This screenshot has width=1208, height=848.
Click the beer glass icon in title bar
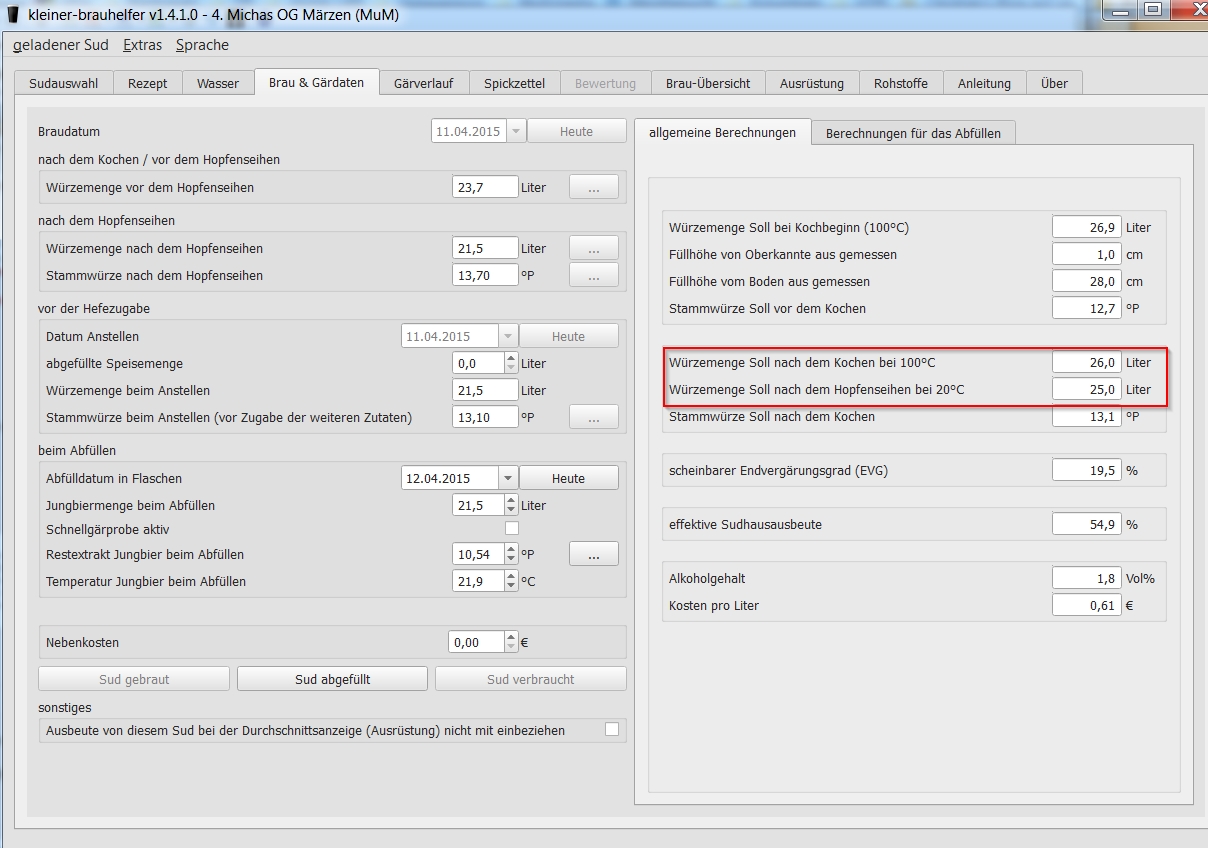(x=13, y=14)
